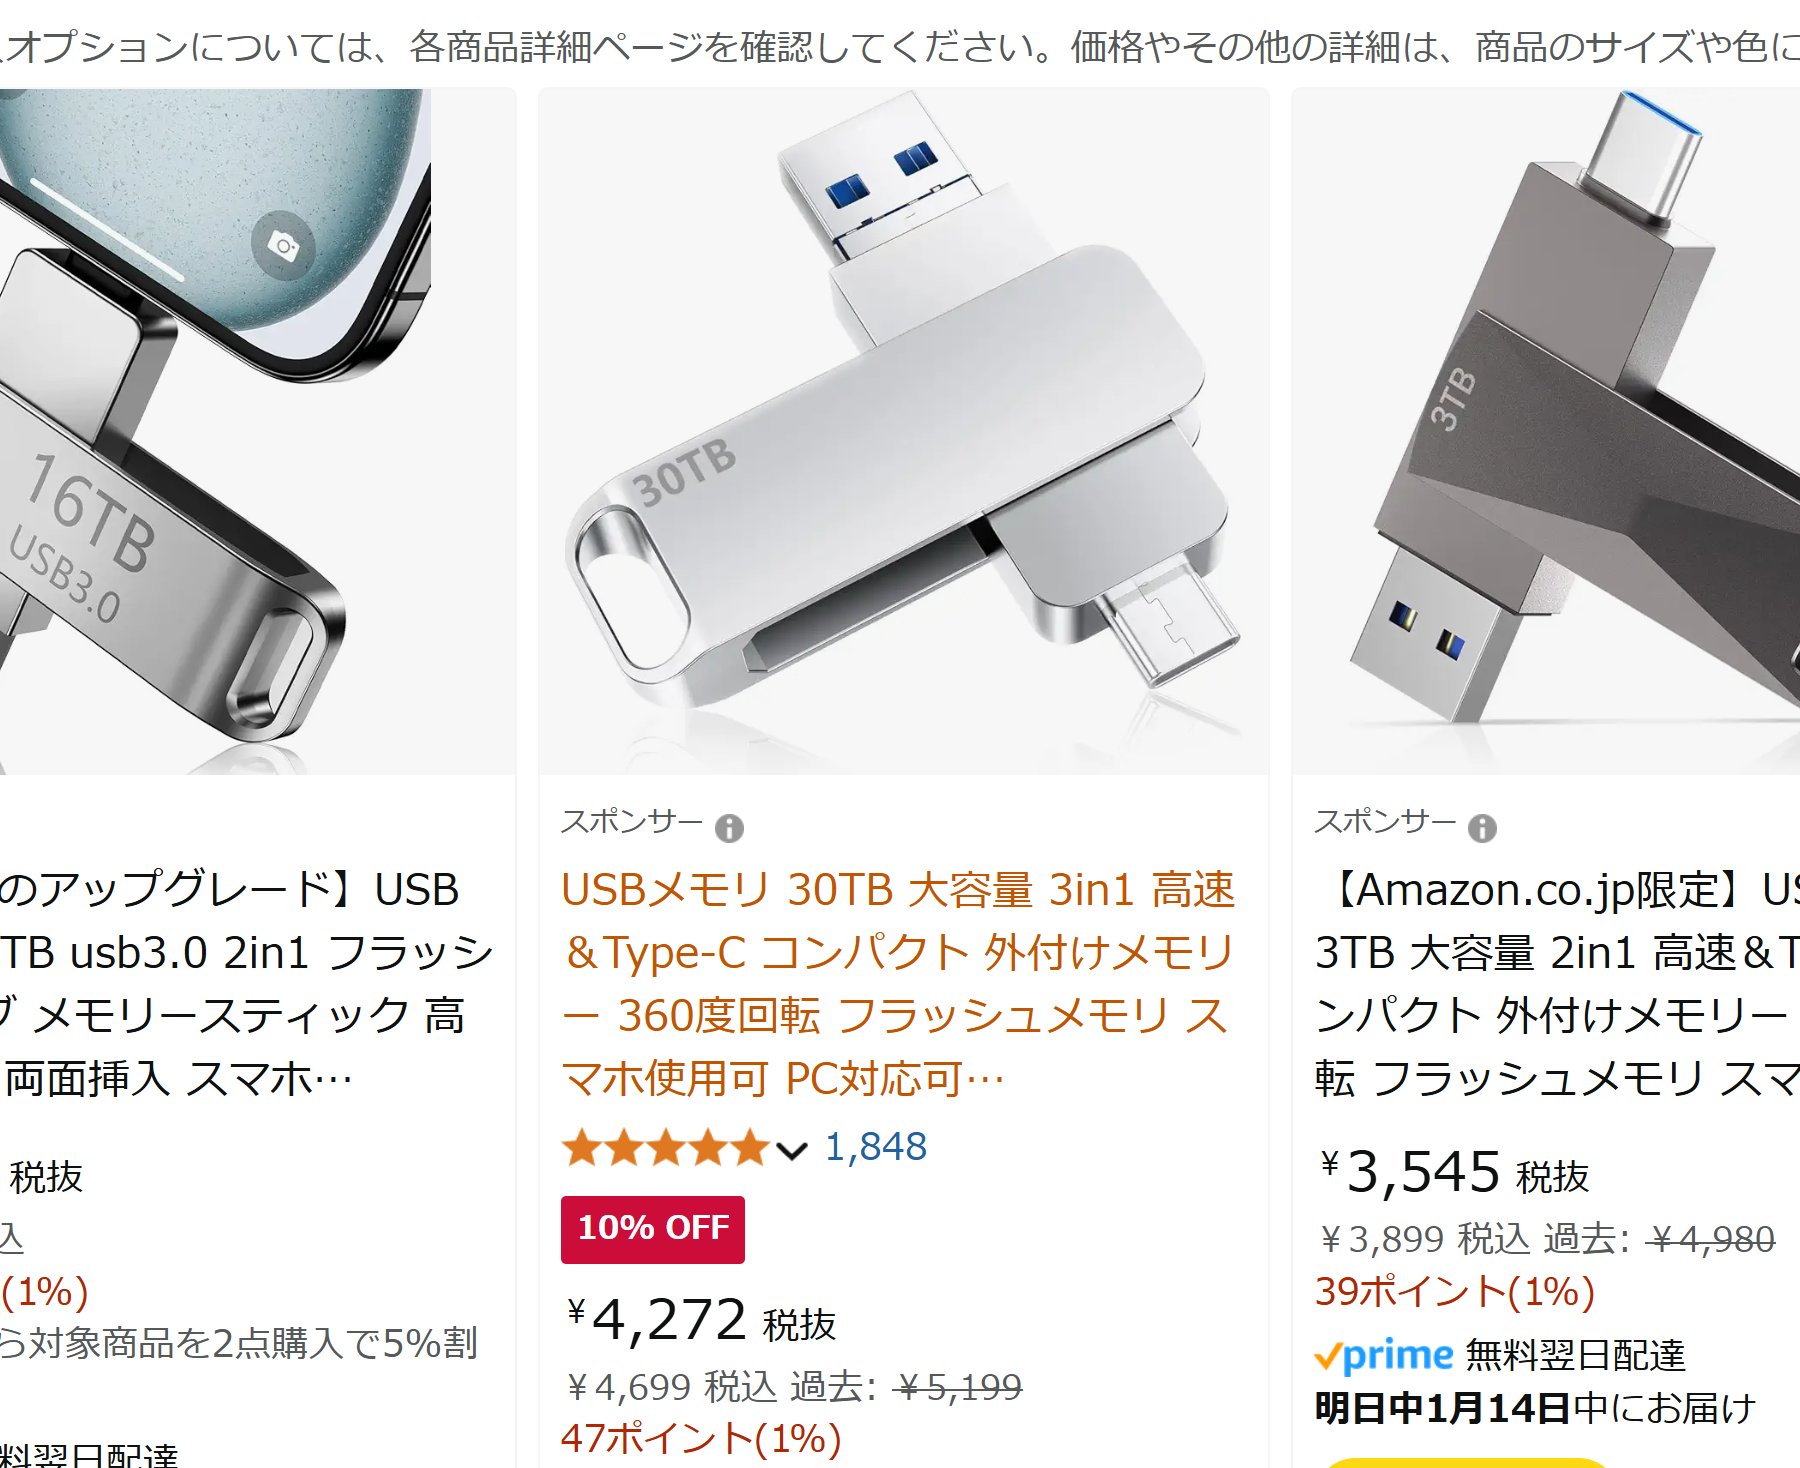The image size is (1800, 1468).
Task: Select the gray 3TB drive image
Action: pos(1546,431)
